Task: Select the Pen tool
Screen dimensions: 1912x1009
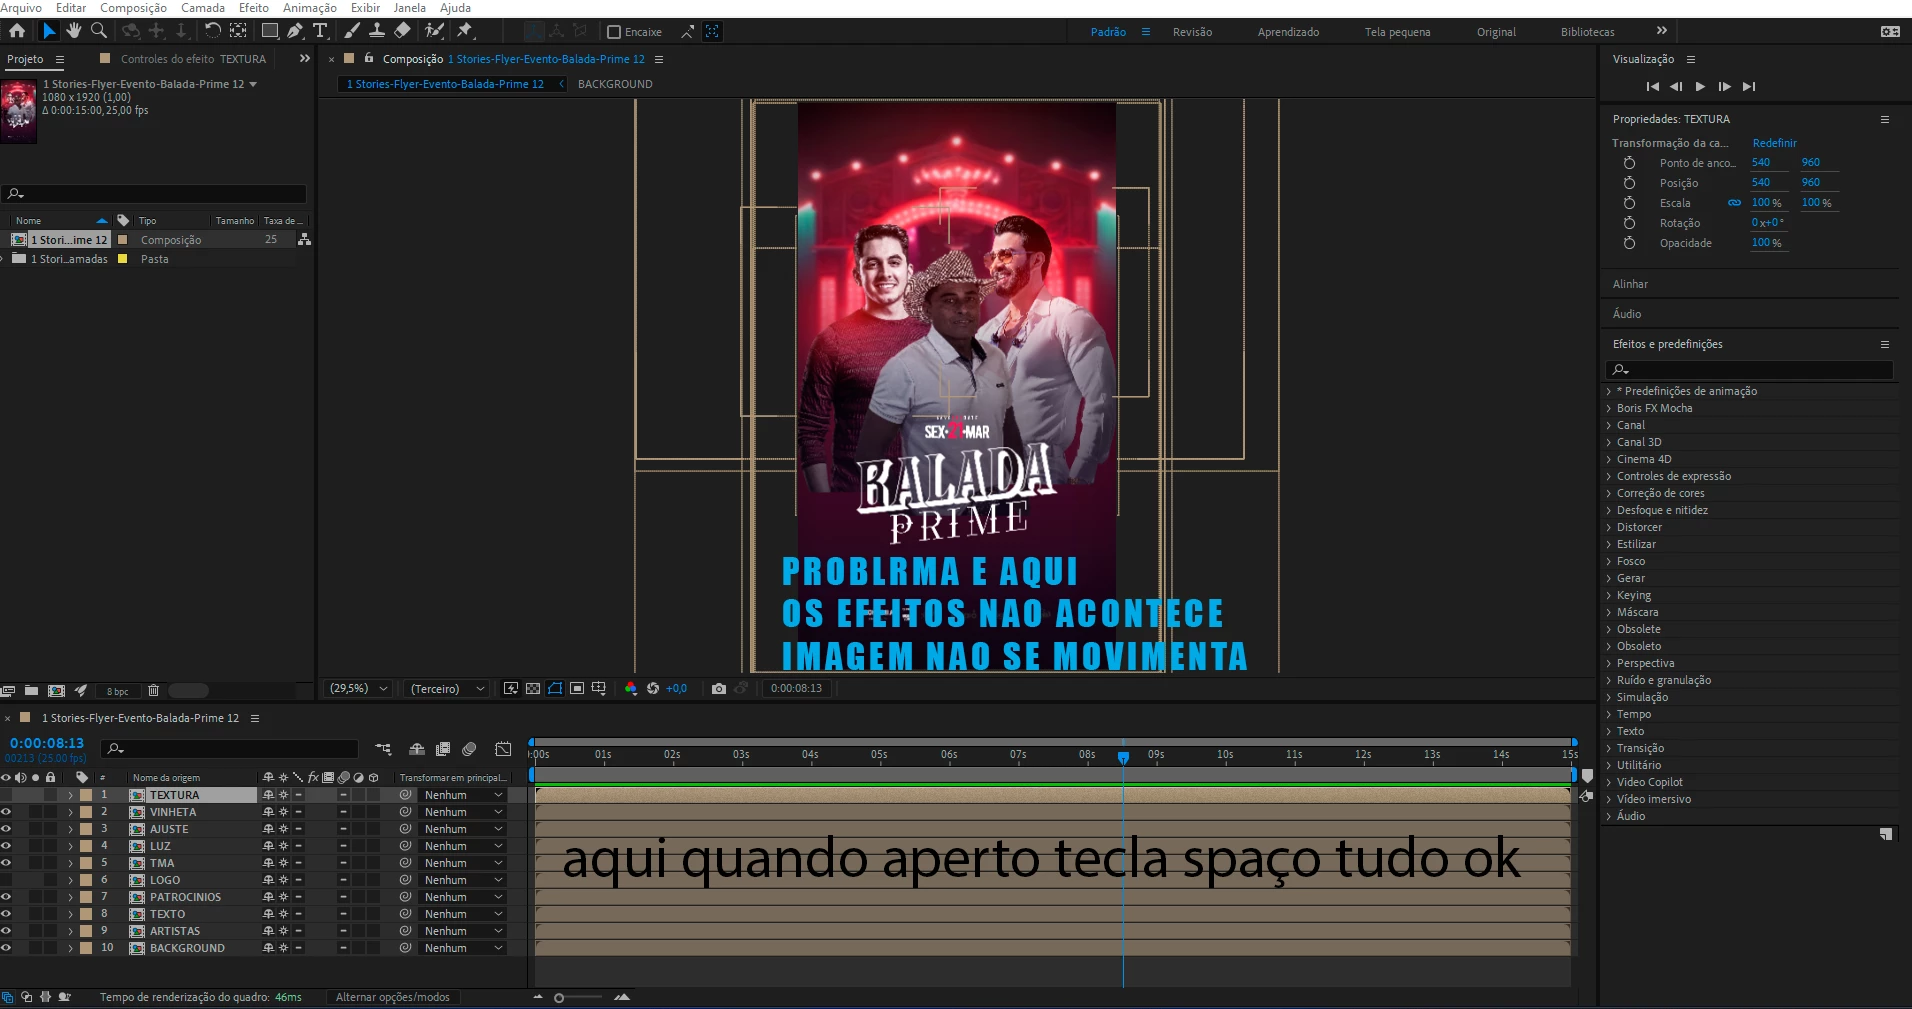Action: [295, 31]
